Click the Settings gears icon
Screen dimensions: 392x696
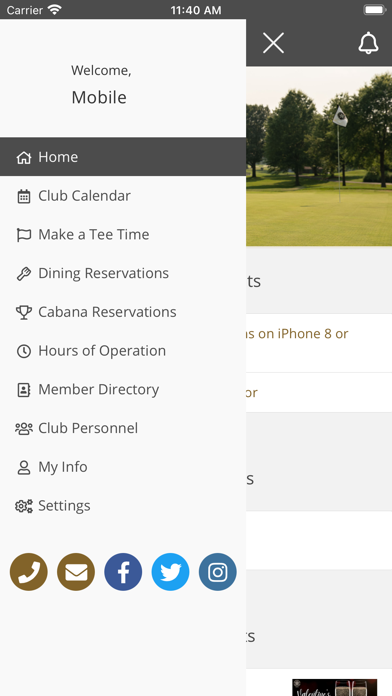pyautogui.click(x=24, y=506)
